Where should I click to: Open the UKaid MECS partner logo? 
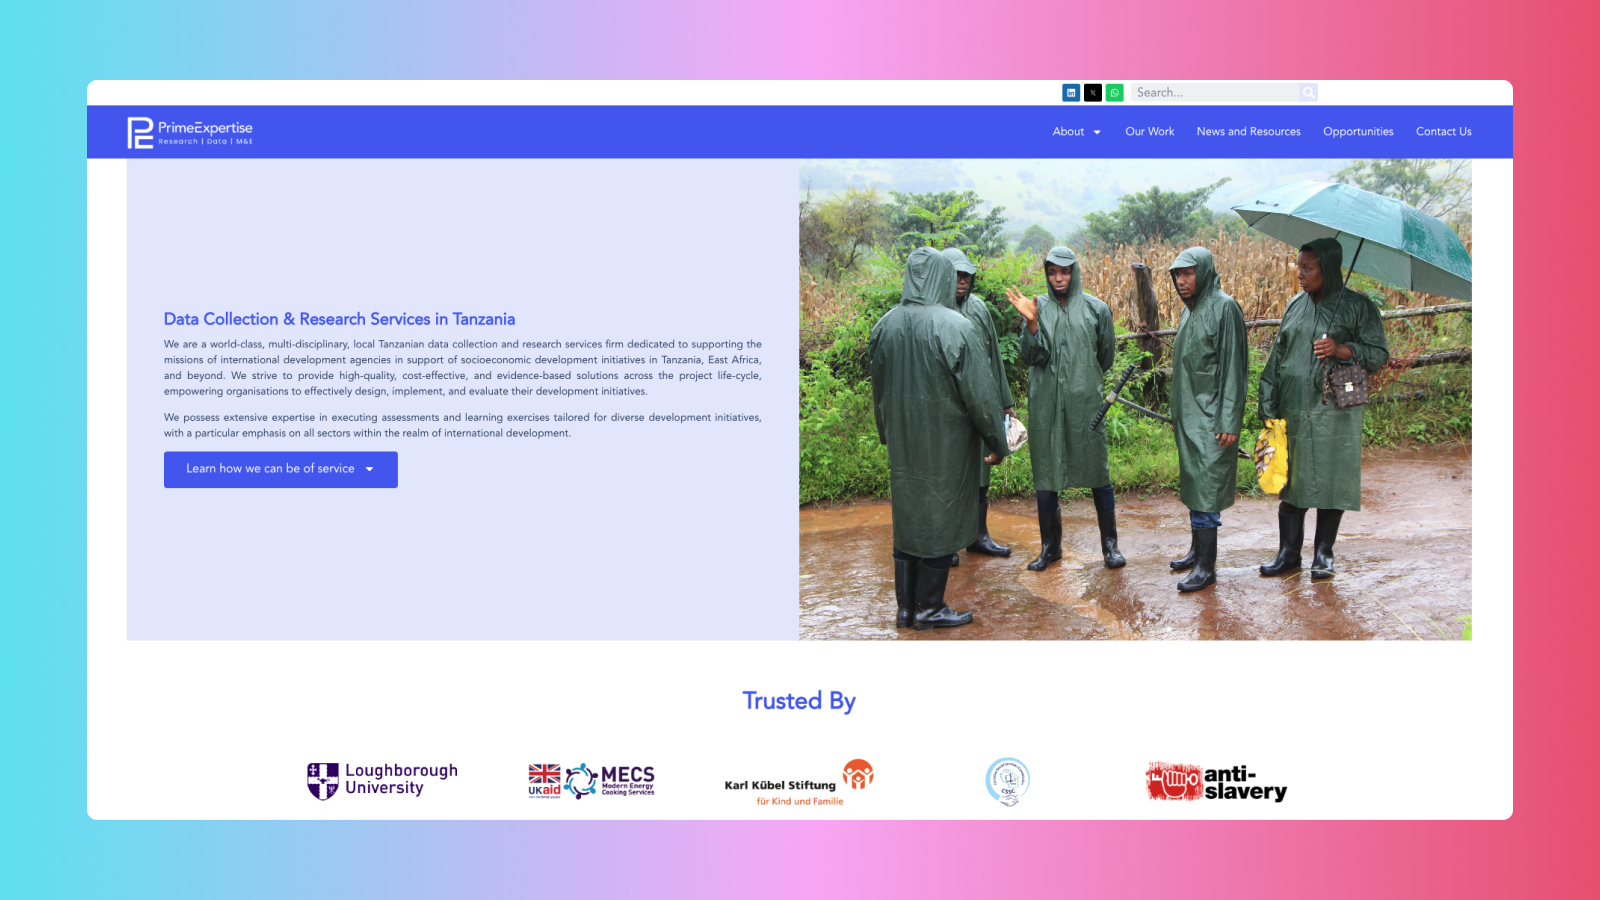click(591, 781)
